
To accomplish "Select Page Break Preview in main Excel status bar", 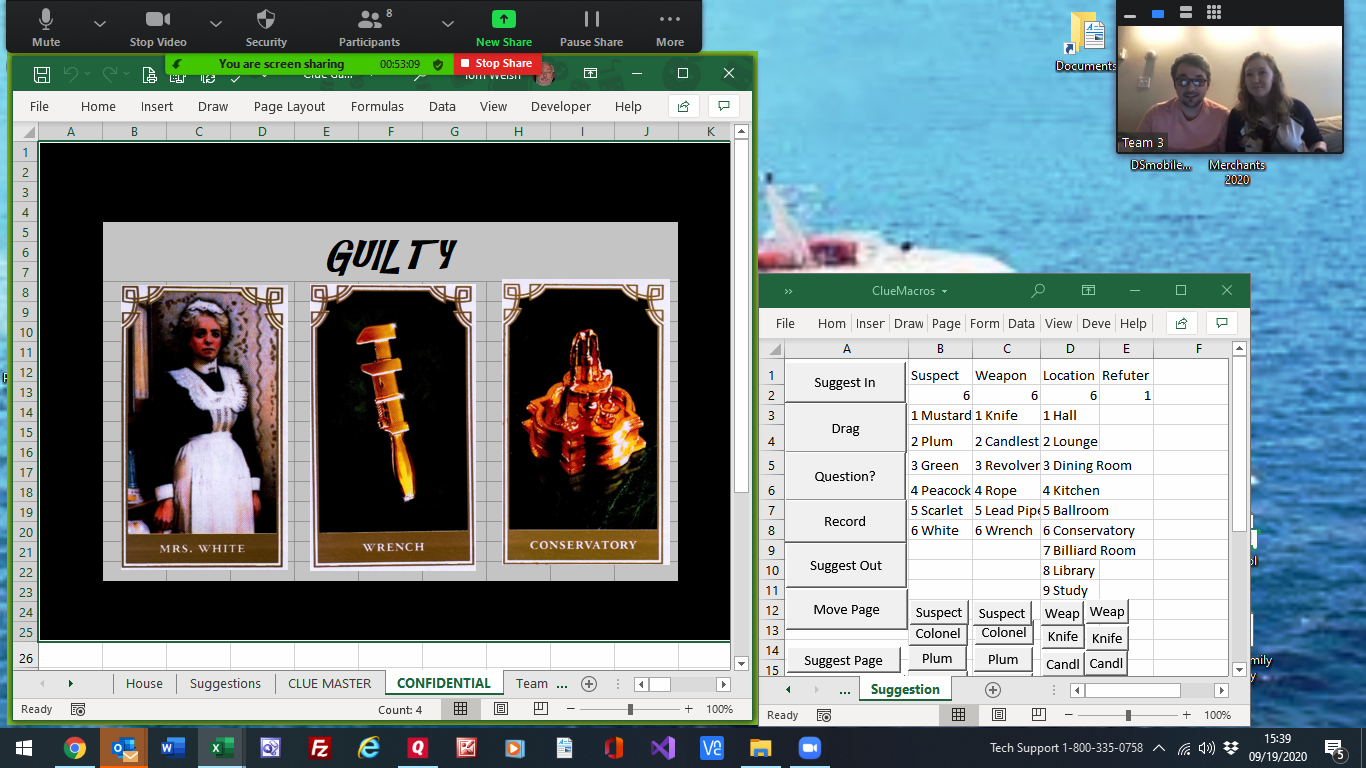I will (541, 709).
